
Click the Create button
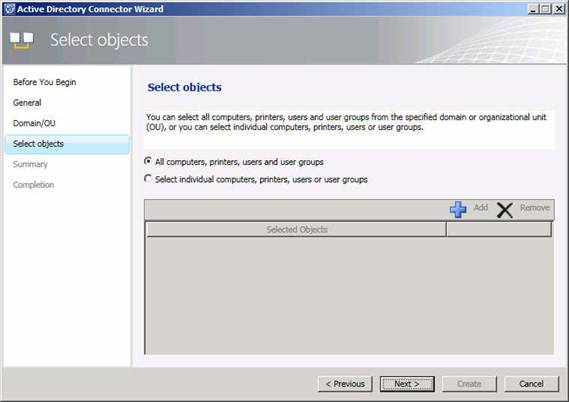click(469, 384)
